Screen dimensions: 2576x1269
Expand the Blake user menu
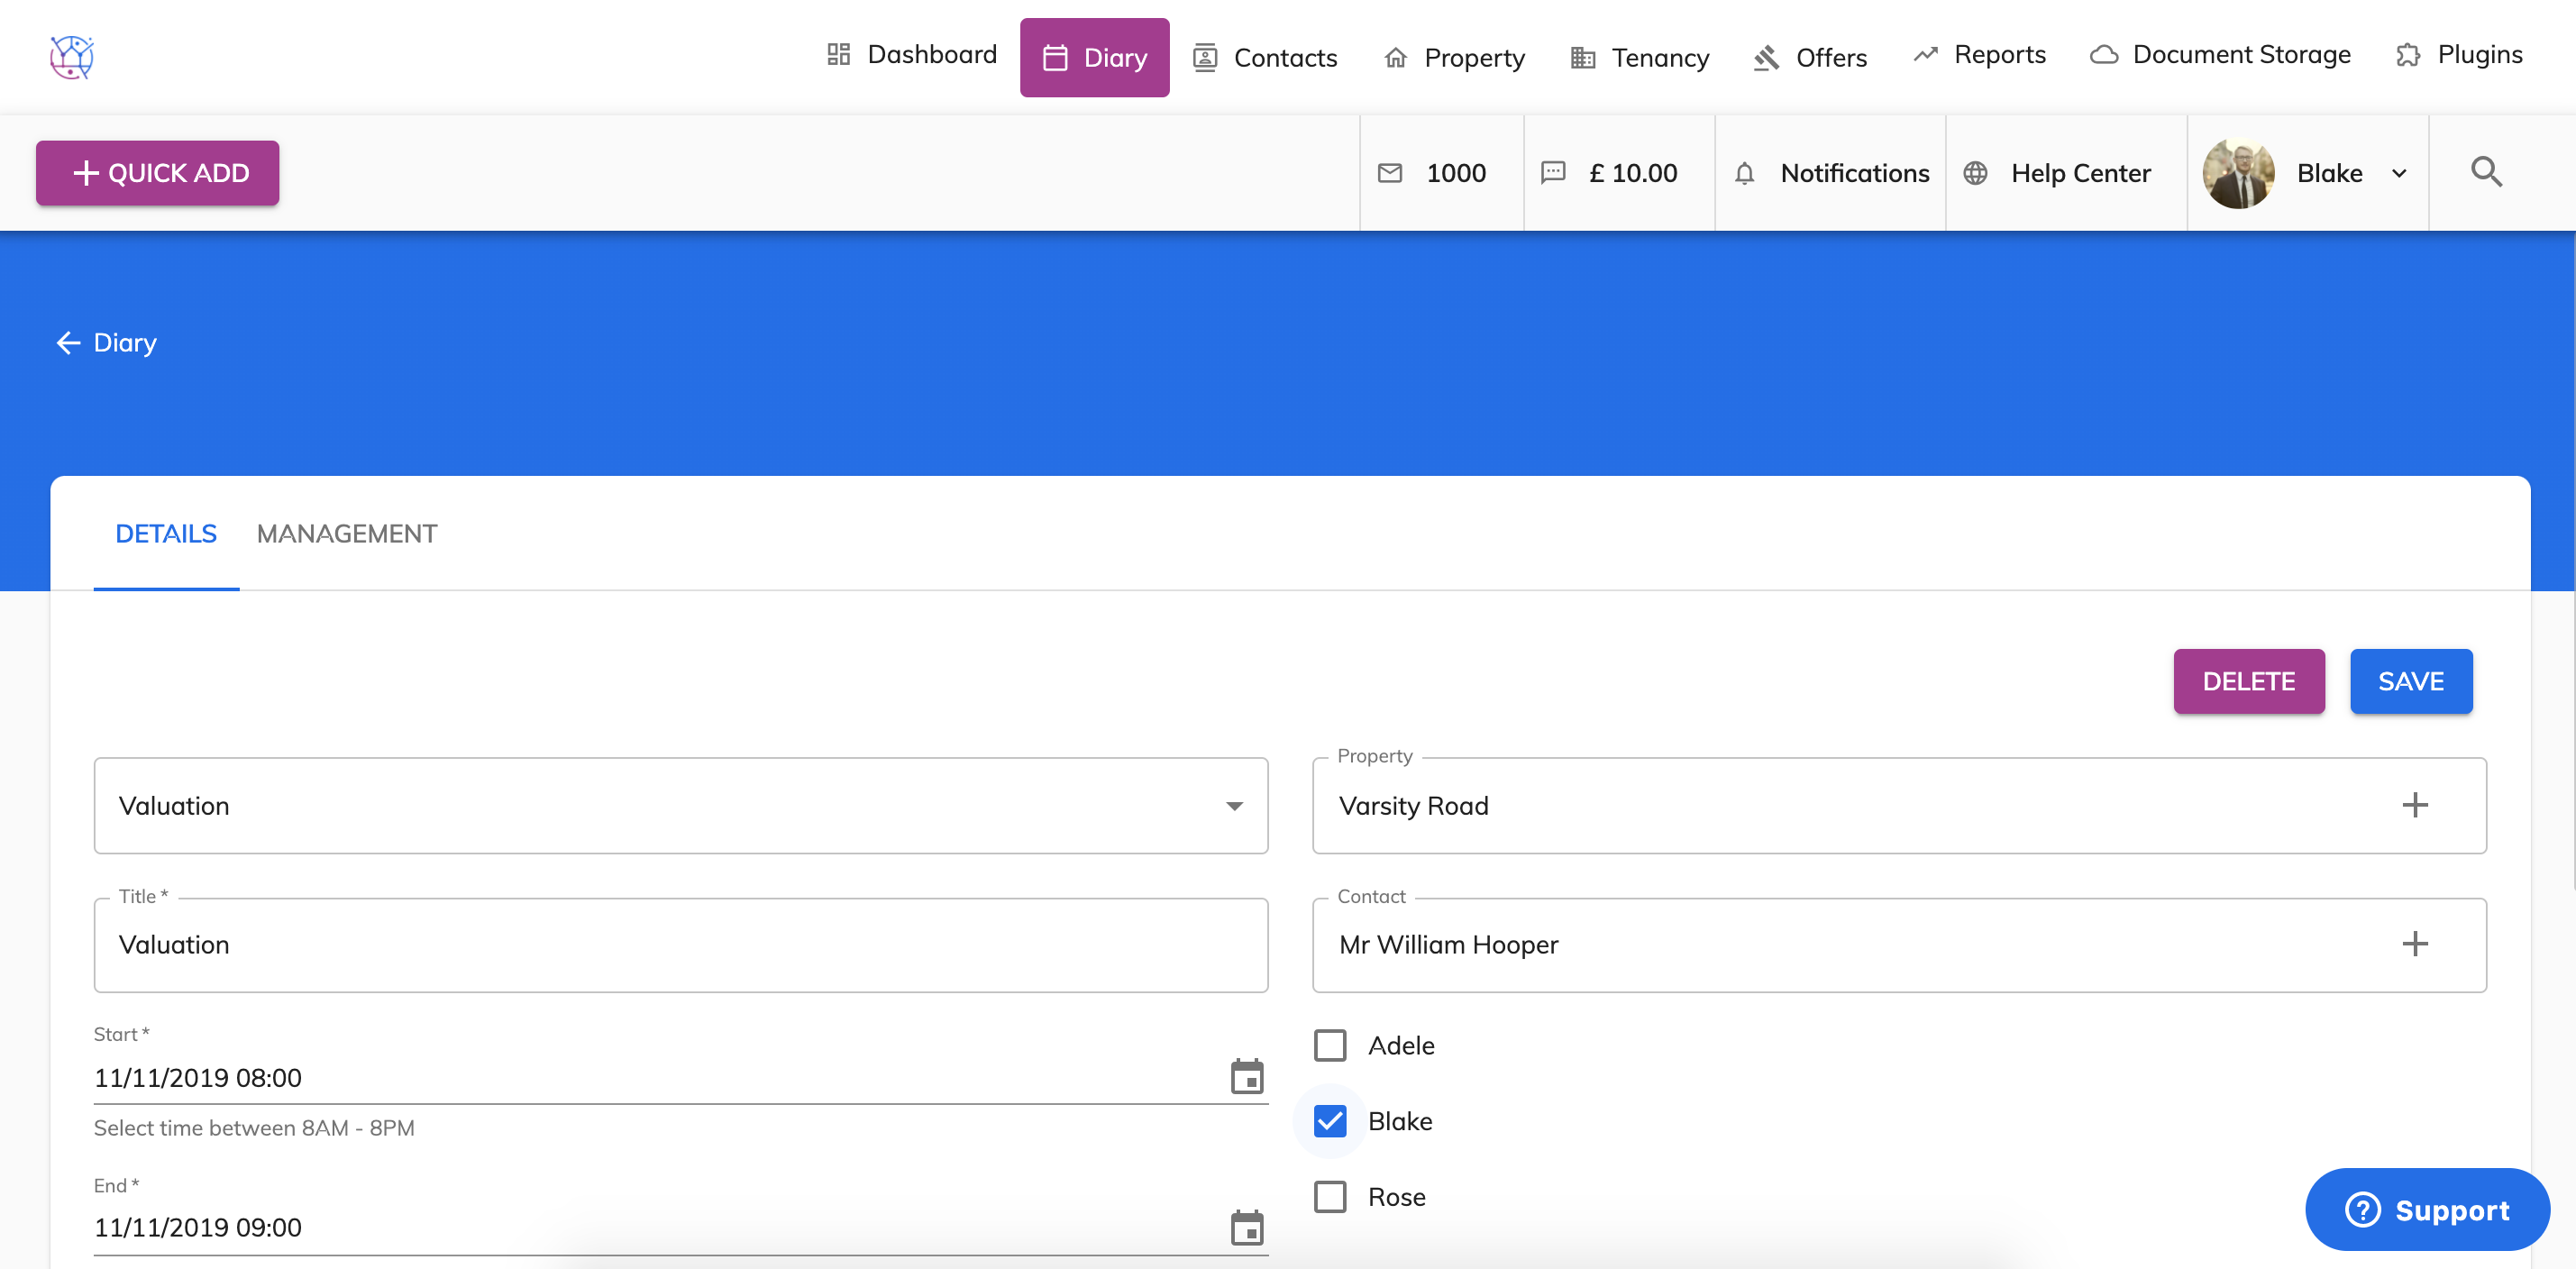tap(2398, 173)
